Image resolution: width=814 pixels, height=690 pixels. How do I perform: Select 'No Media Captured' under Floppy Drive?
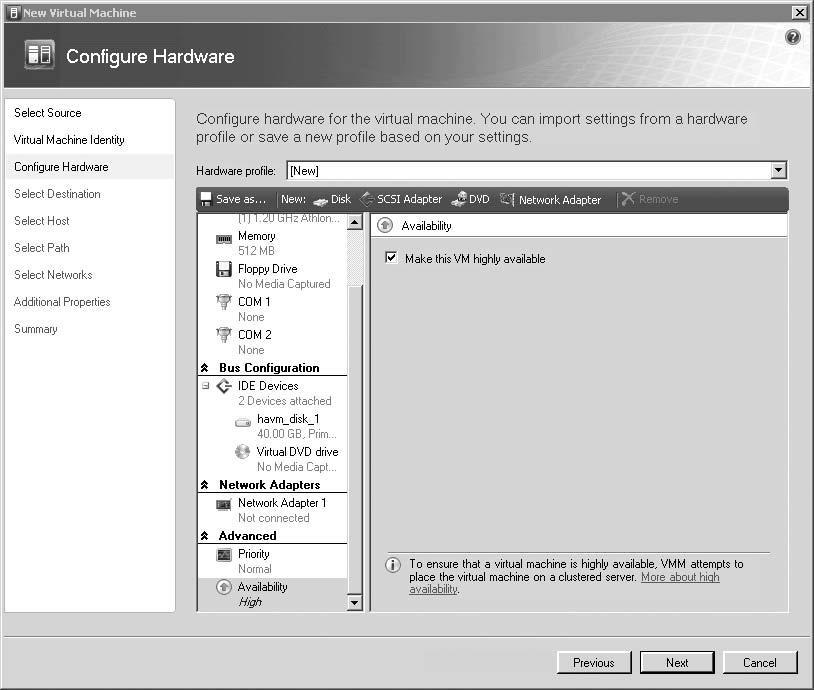click(x=284, y=284)
